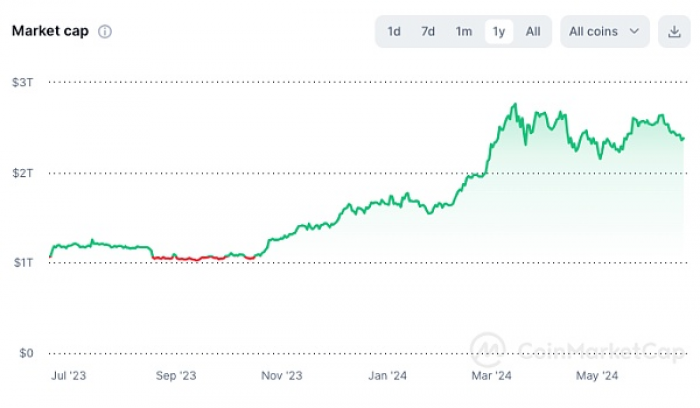
Task: Click the chart peak near Mar '24
Action: point(515,105)
